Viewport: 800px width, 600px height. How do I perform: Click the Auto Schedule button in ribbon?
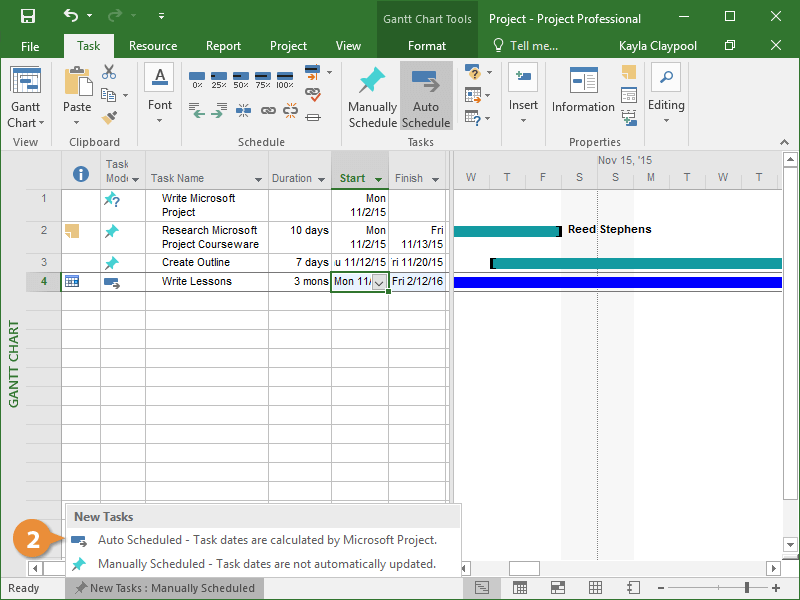click(x=426, y=96)
